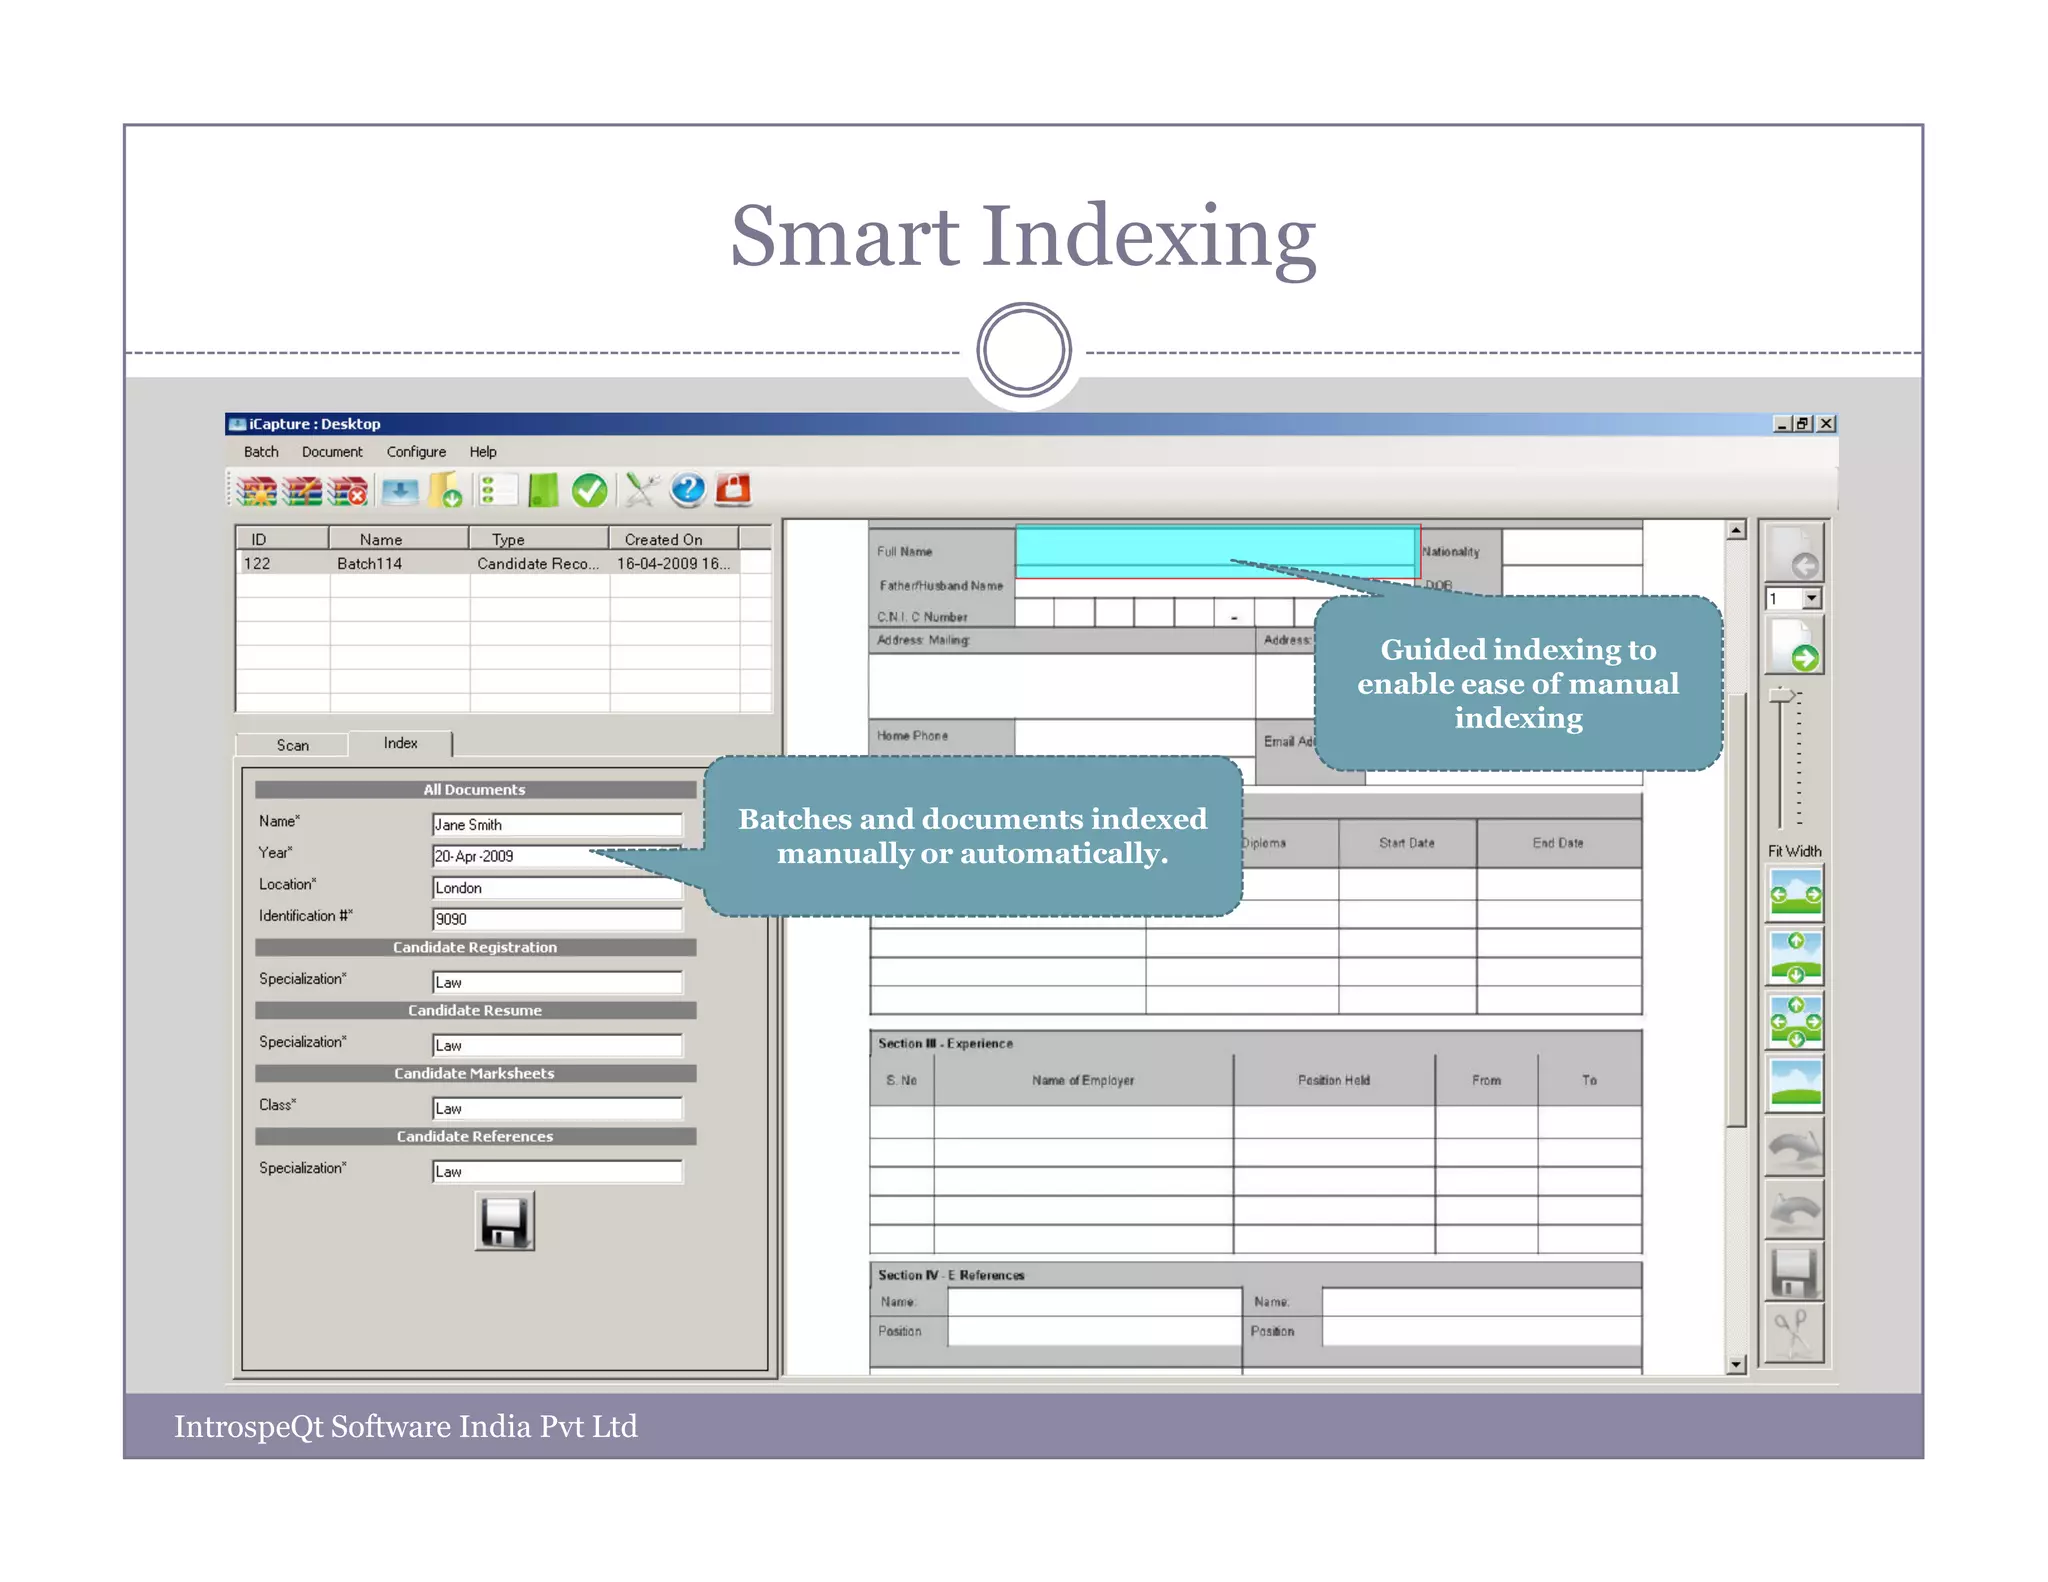Open the Document menu
Image resolution: width=2048 pixels, height=1582 pixels.
[332, 452]
